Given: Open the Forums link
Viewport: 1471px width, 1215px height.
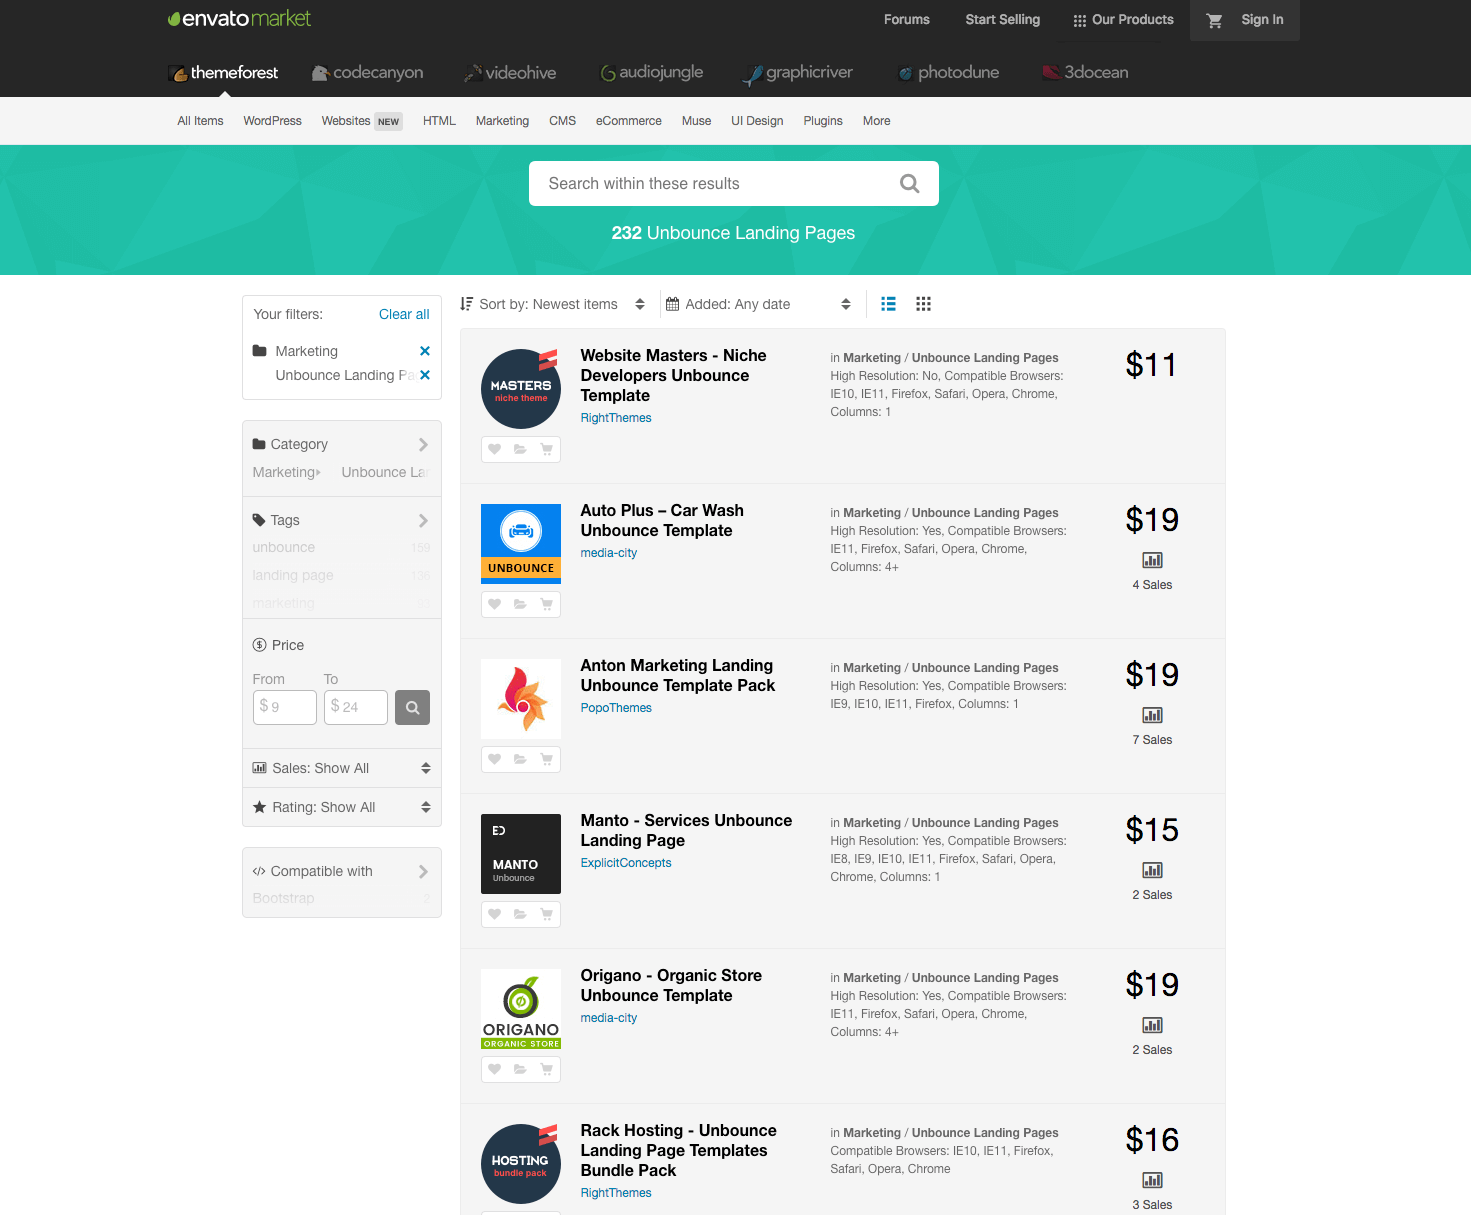Looking at the screenshot, I should 906,20.
